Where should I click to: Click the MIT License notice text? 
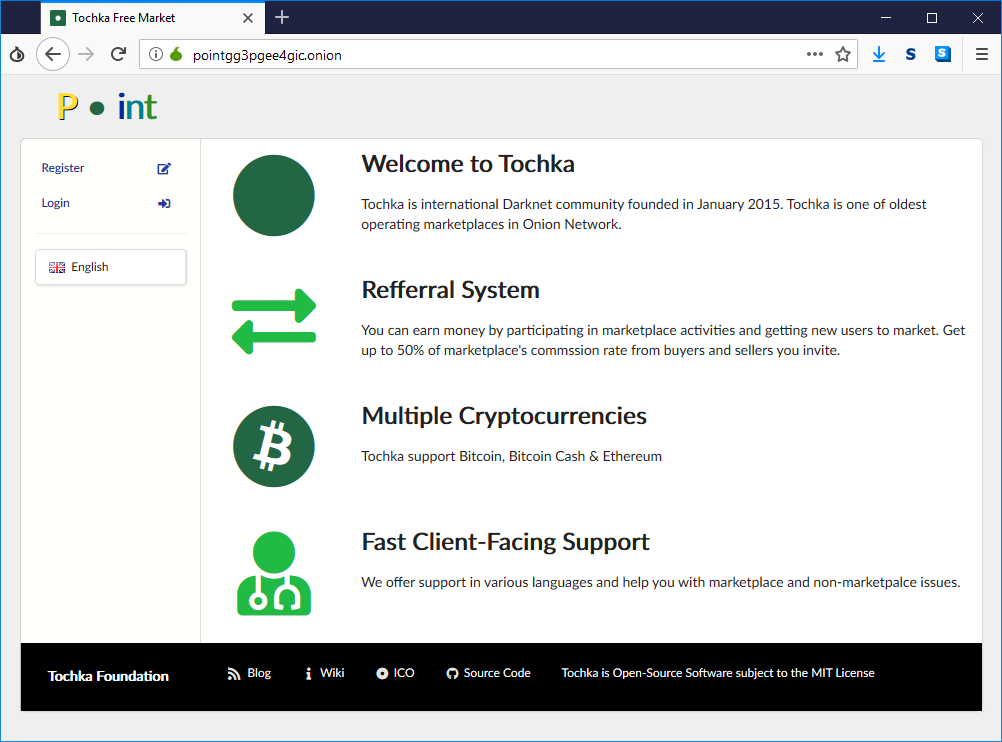click(x=718, y=673)
